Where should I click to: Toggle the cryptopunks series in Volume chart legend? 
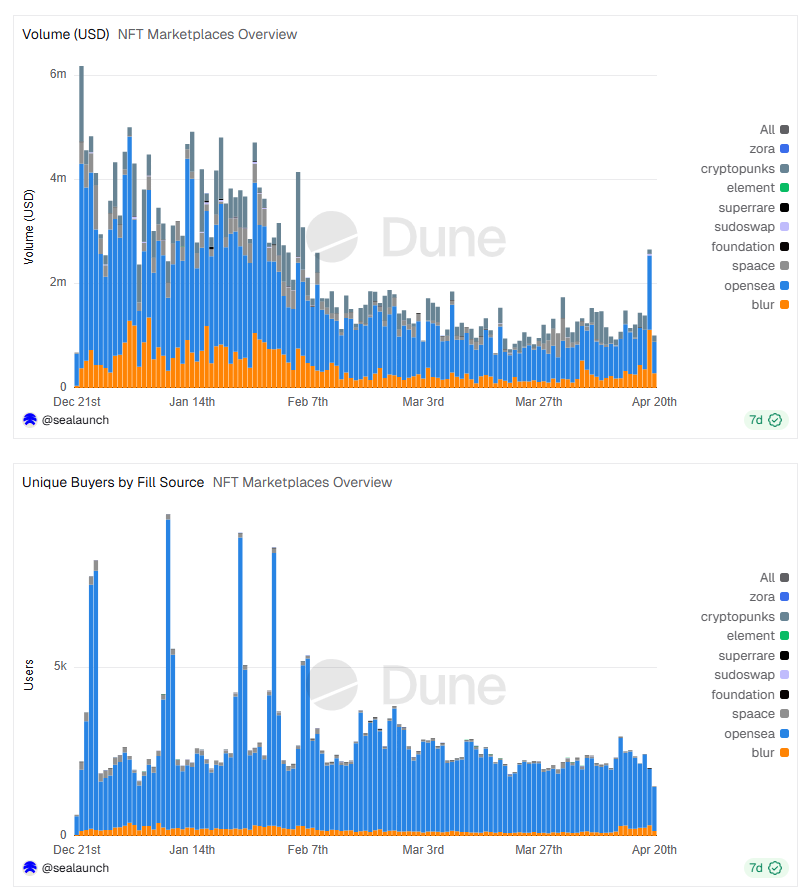(737, 168)
